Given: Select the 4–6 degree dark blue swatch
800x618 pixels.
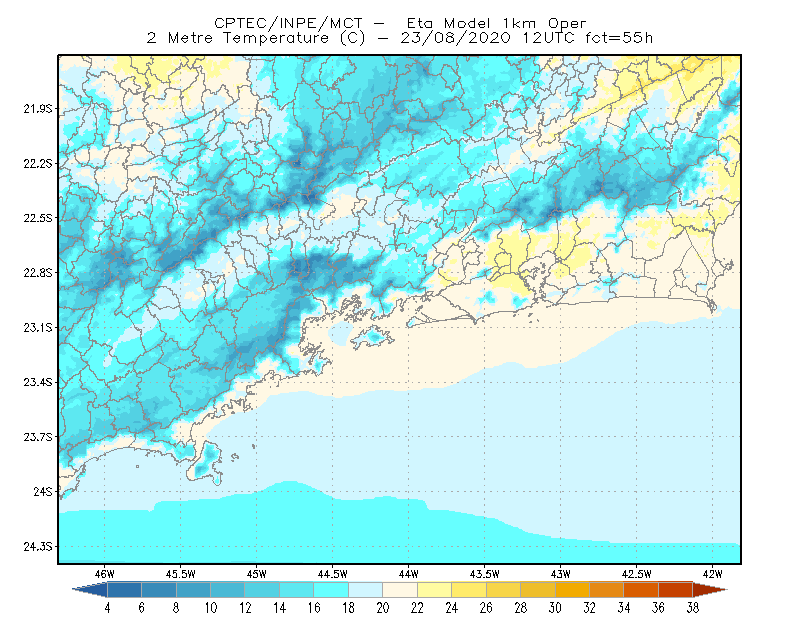Looking at the screenshot, I should coord(124,590).
